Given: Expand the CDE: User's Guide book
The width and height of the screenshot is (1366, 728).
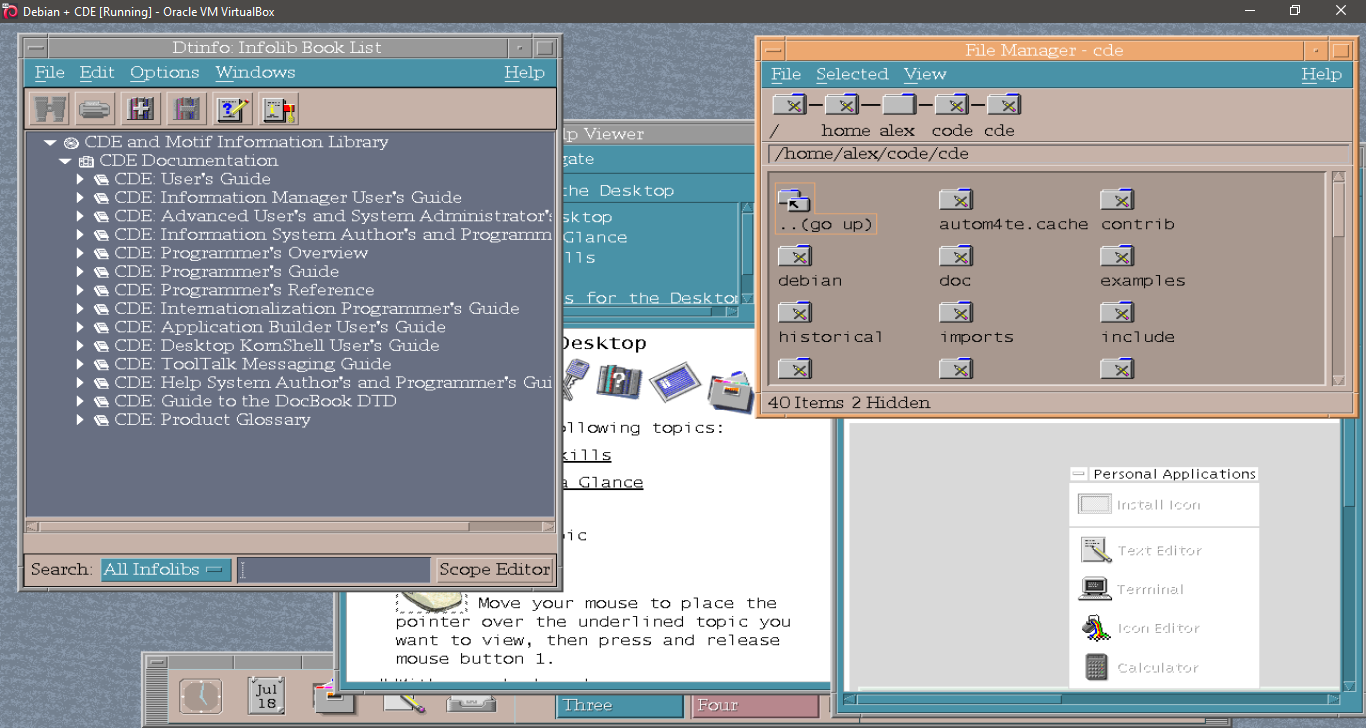Looking at the screenshot, I should click(82, 179).
